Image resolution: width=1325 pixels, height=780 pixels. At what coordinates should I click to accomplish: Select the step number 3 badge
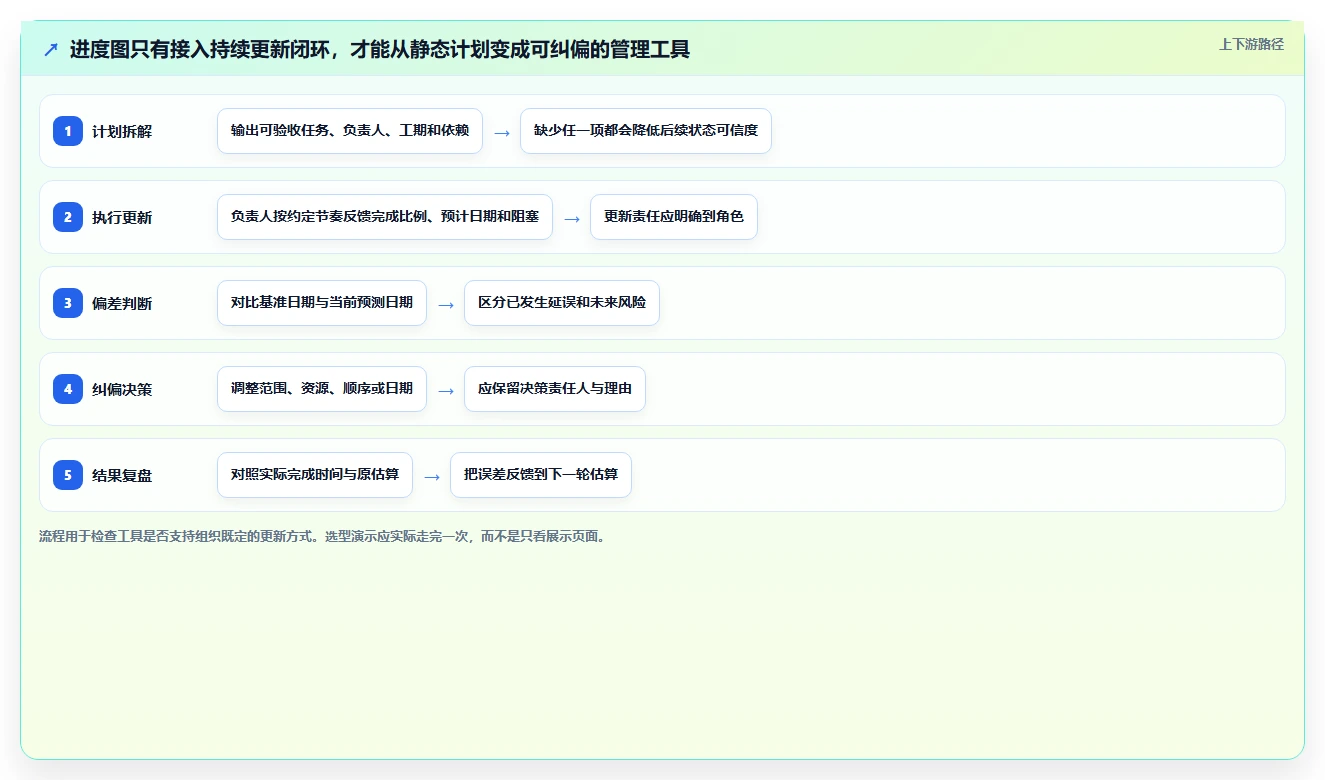point(68,303)
